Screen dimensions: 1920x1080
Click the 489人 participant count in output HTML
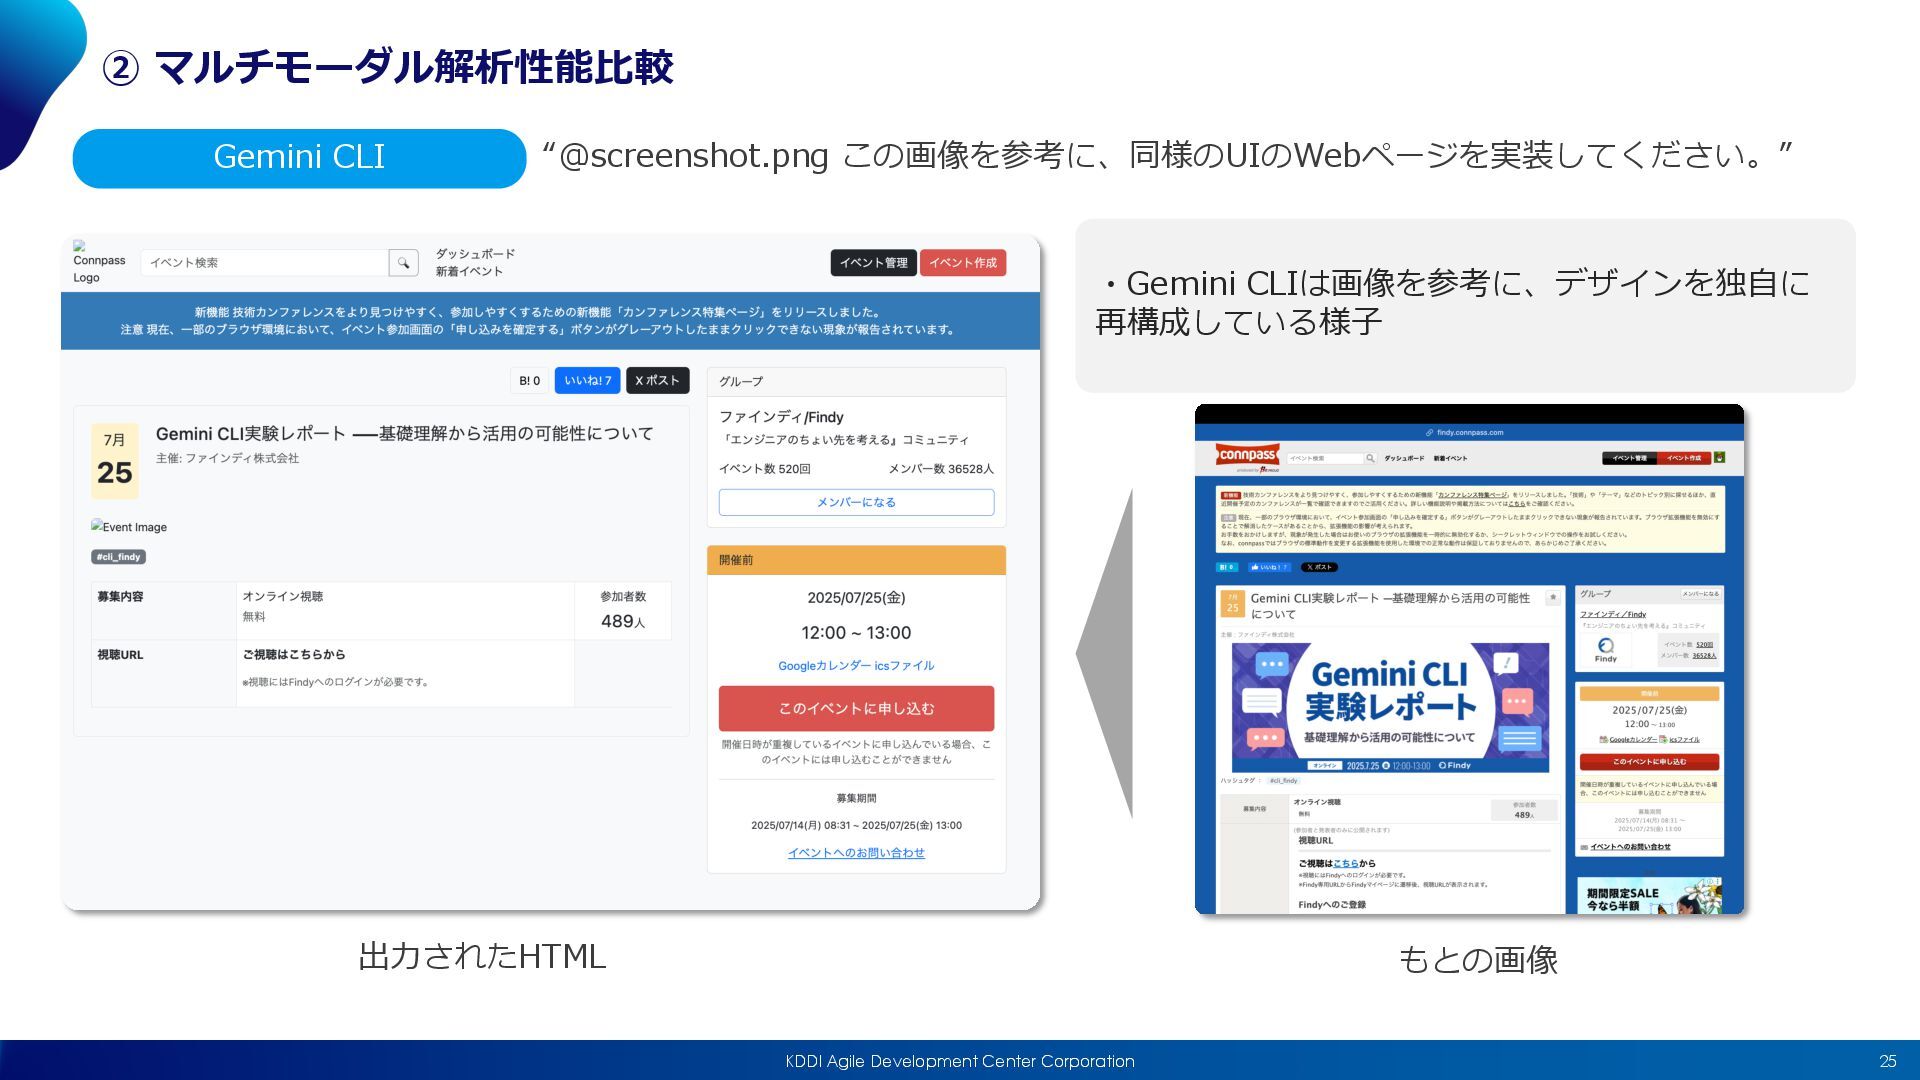coord(623,621)
